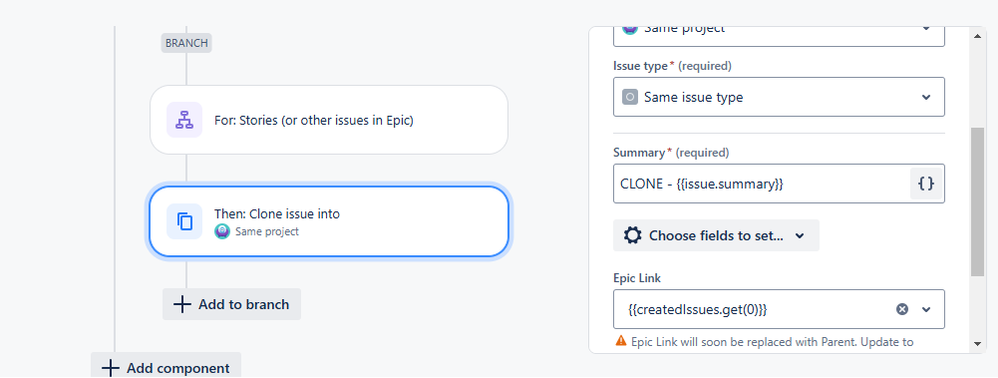Click the Add component button
998x378 pixels.
coord(166,367)
